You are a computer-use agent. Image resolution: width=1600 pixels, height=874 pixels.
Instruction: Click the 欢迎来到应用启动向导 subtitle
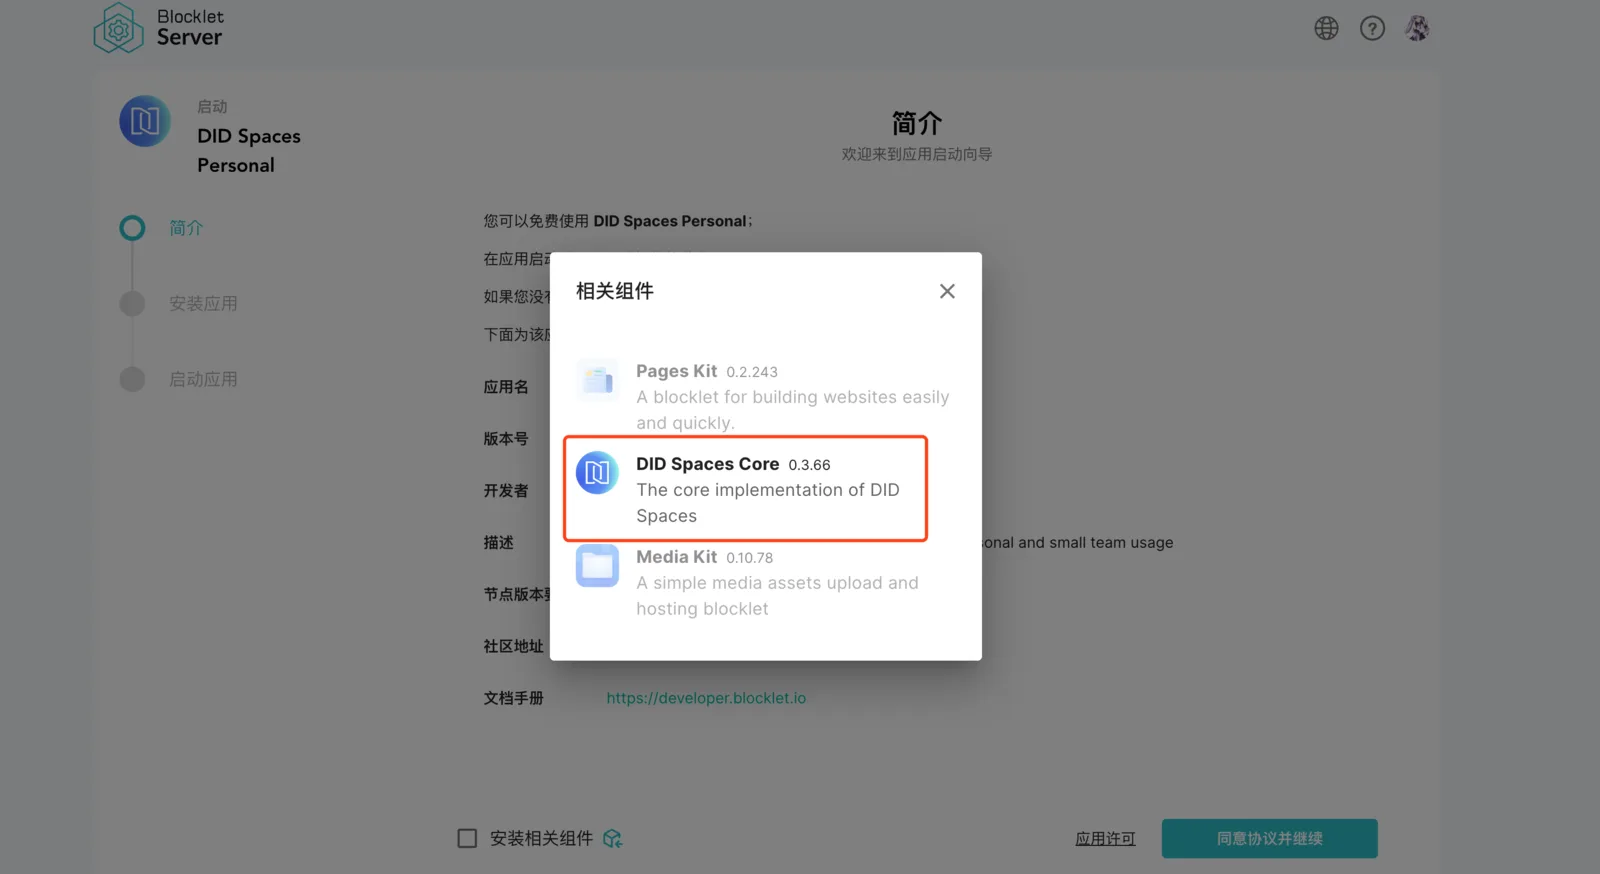[x=917, y=154]
